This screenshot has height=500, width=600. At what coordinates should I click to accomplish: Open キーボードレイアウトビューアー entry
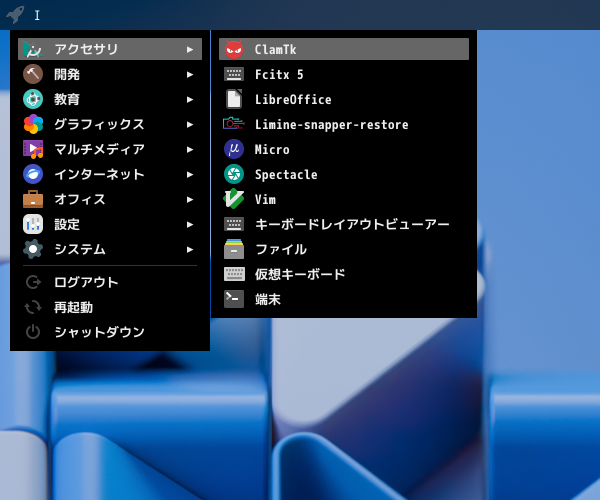click(x=344, y=224)
